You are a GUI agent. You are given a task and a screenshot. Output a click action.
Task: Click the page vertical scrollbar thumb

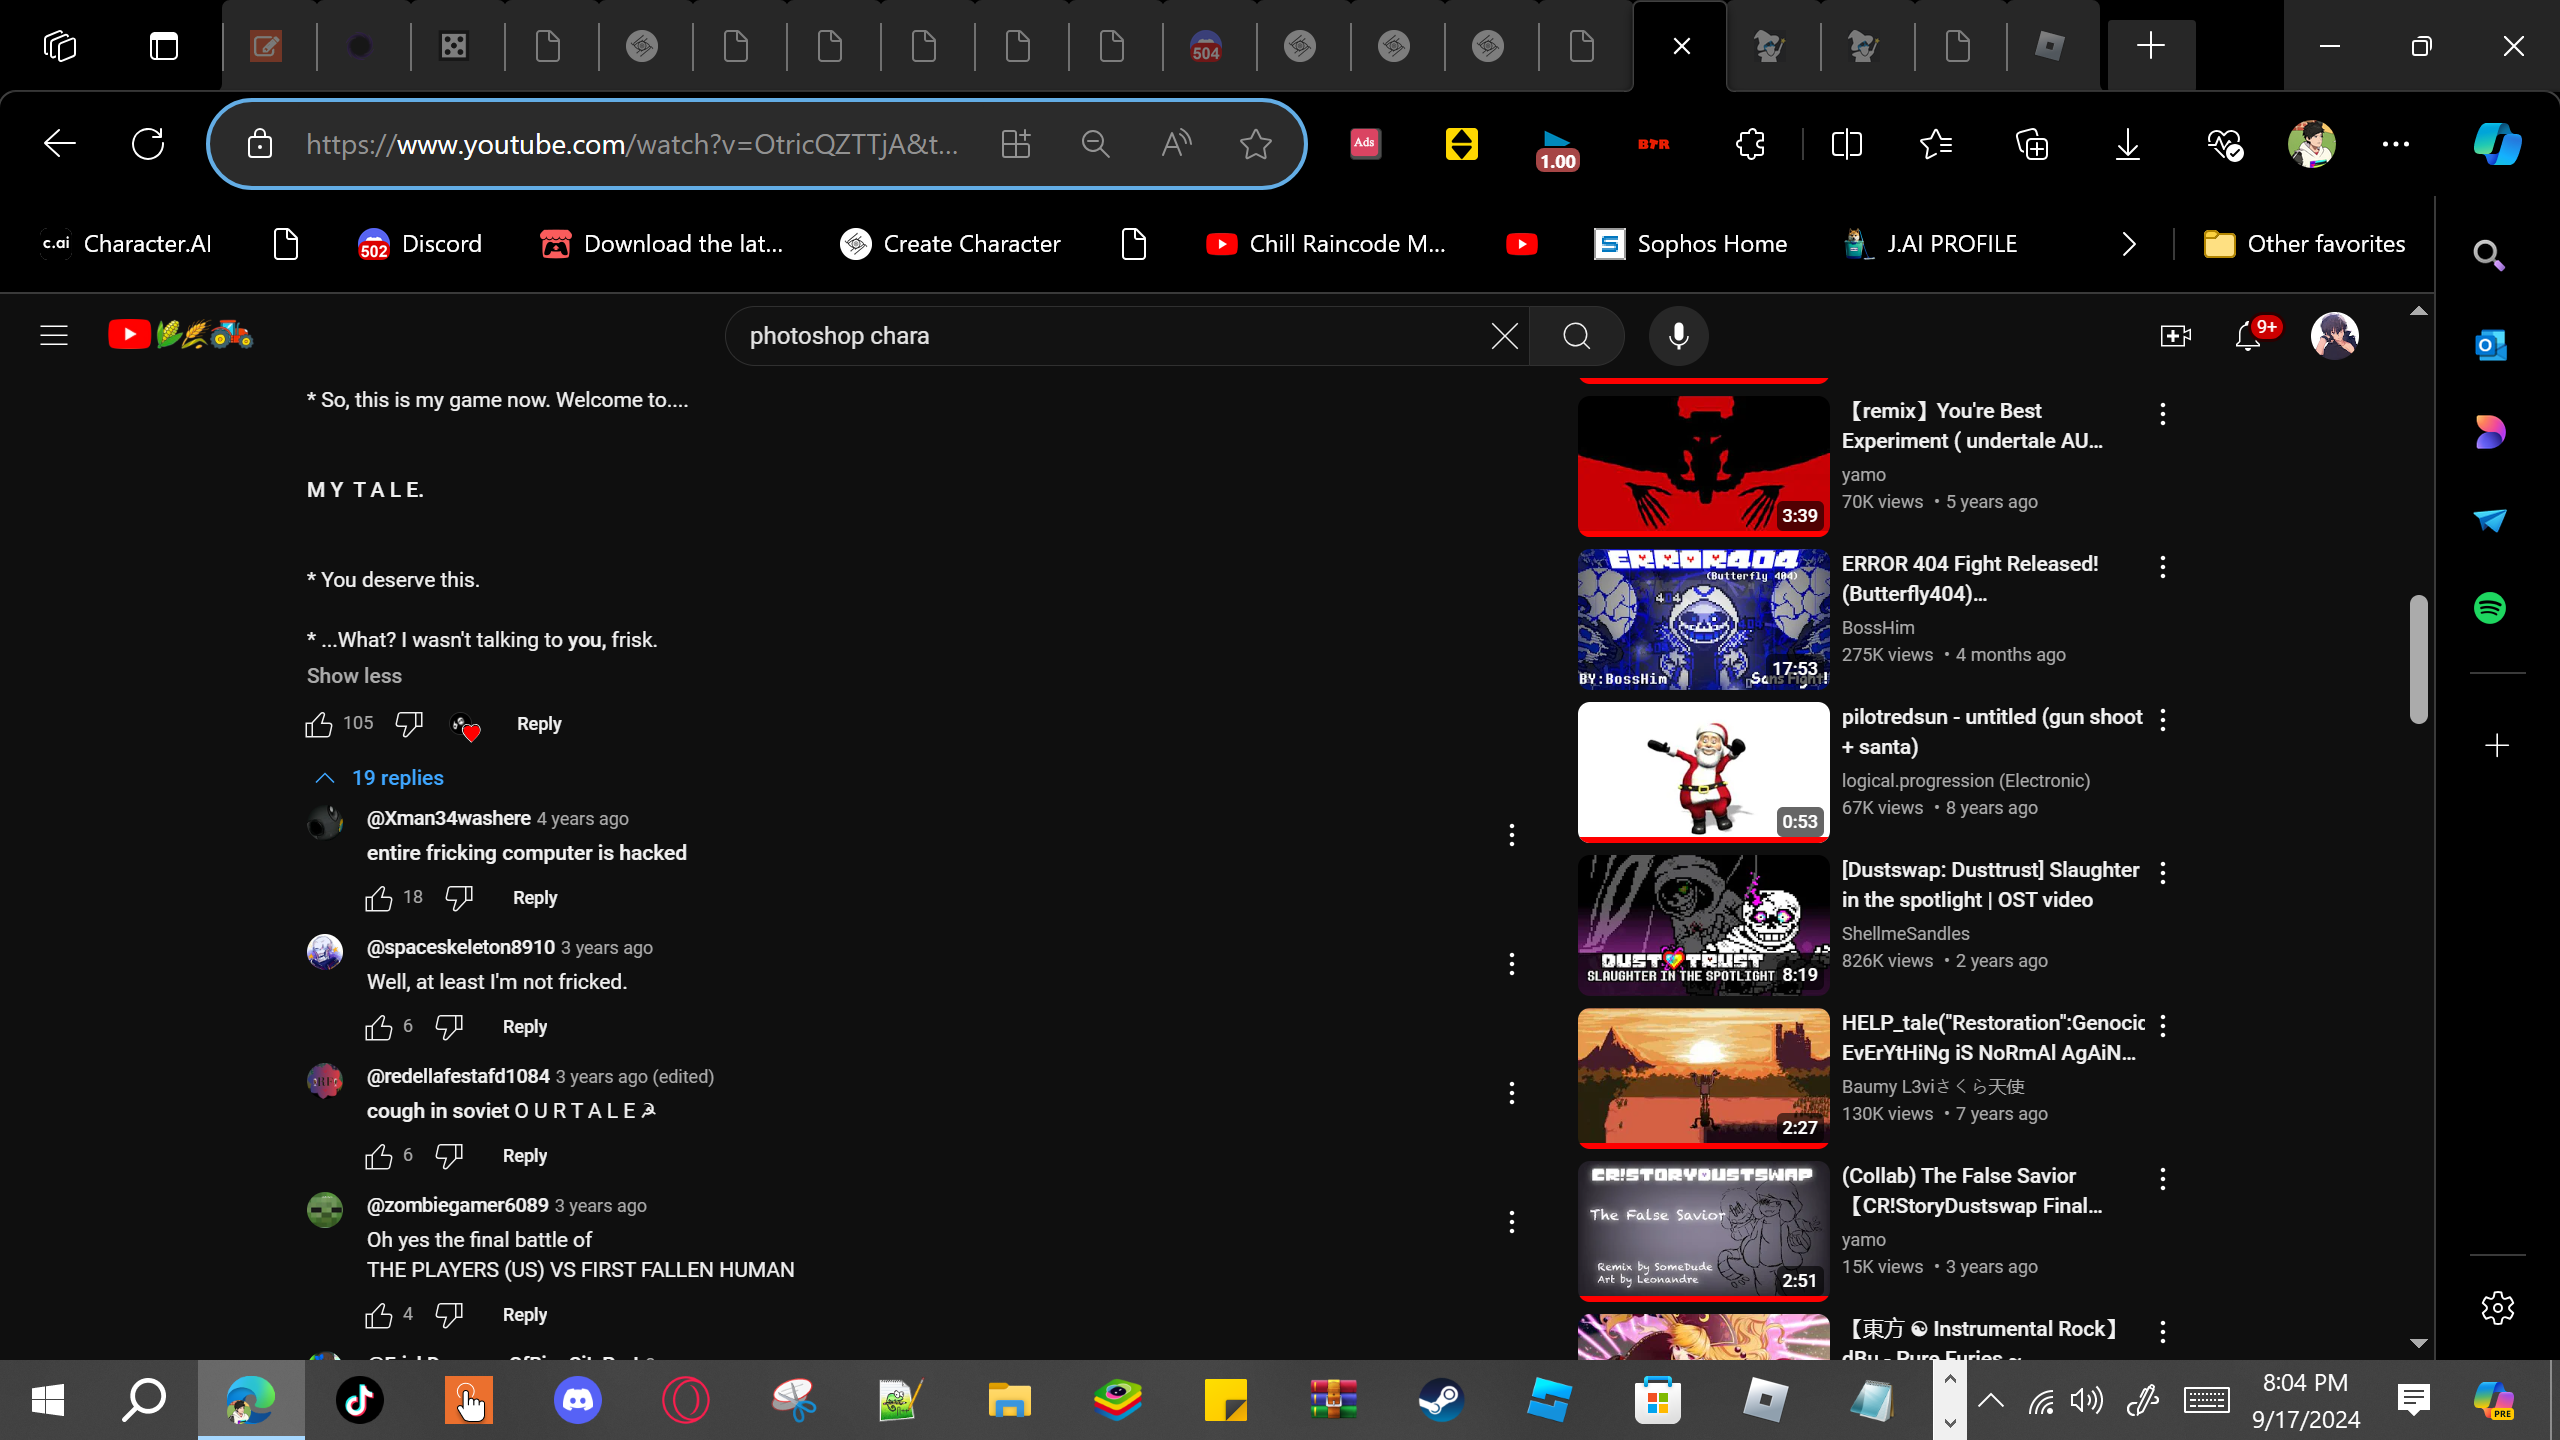[2418, 660]
